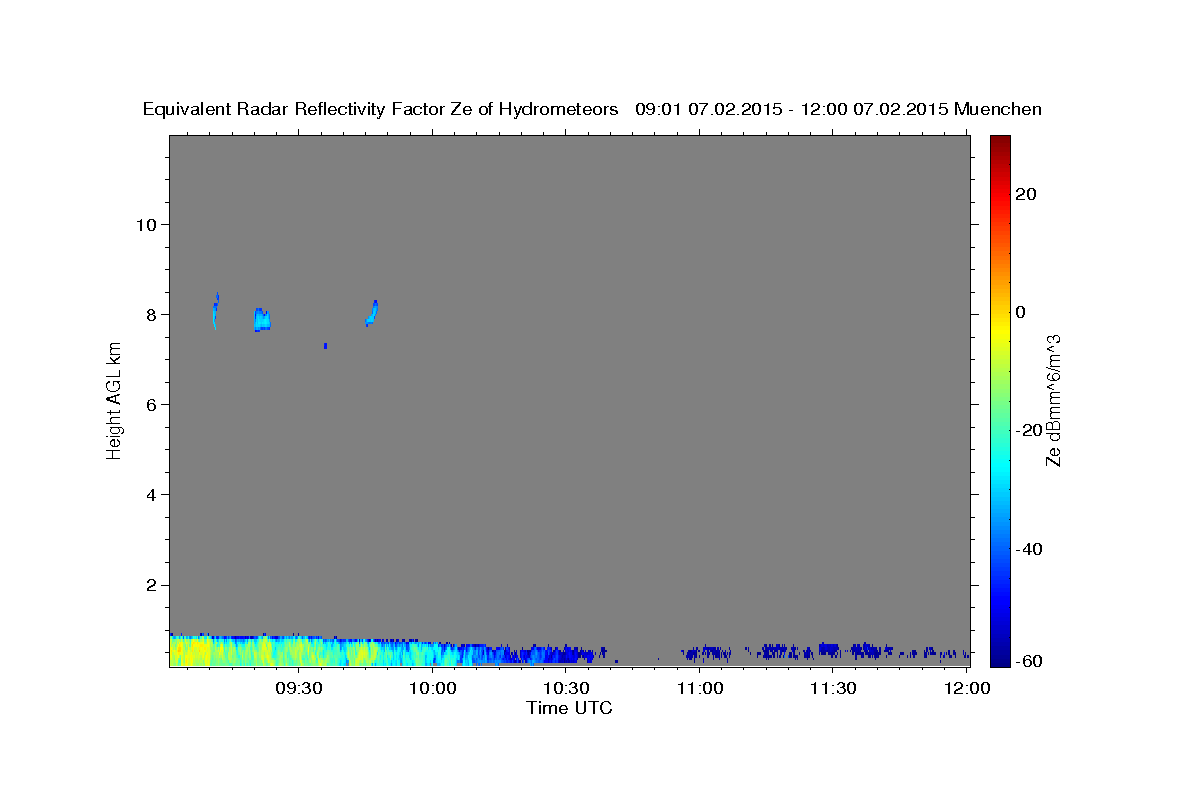
Task: Click the date range '09:01 07.02.2015 - 12:00 07.02.2015 Muenchen'
Action: coord(839,110)
